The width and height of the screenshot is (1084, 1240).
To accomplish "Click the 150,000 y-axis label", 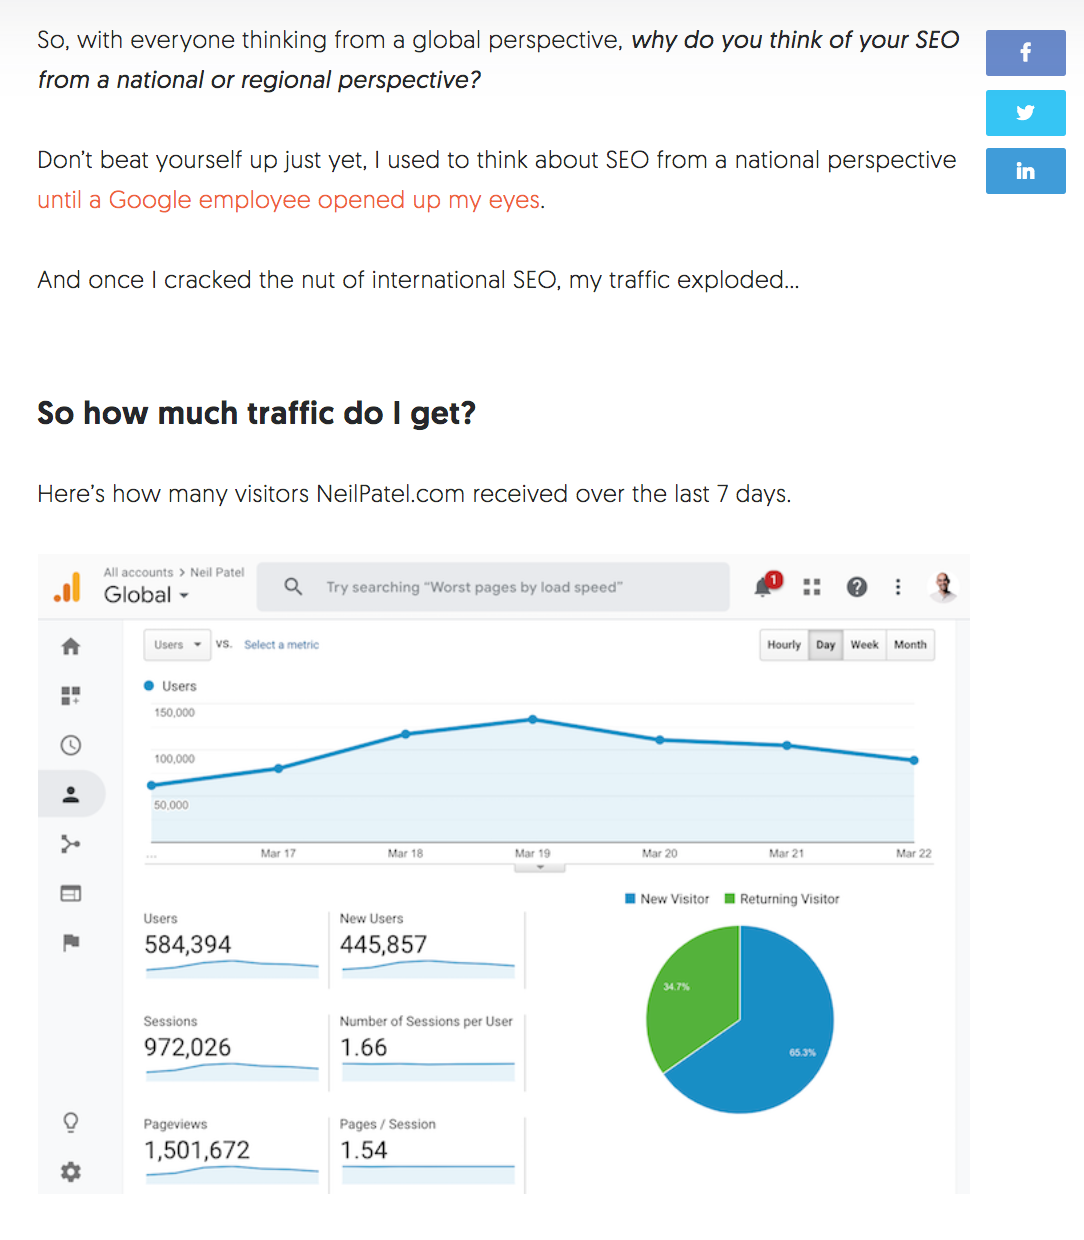I will (x=174, y=713).
